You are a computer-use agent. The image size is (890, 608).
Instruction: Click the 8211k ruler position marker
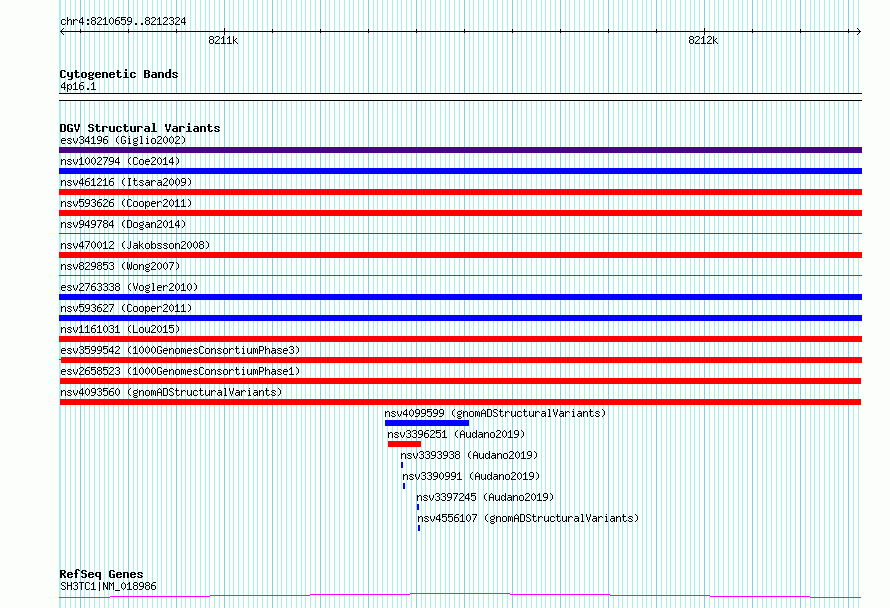(223, 40)
